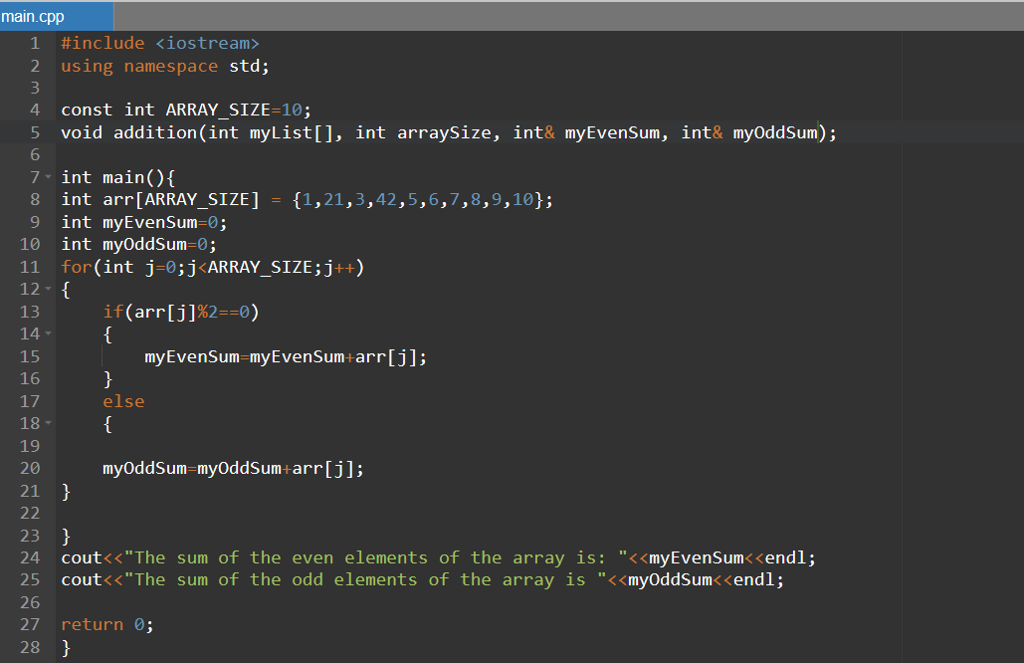Image resolution: width=1024 pixels, height=663 pixels.
Task: Click line number 1 in the gutter
Action: pos(34,43)
